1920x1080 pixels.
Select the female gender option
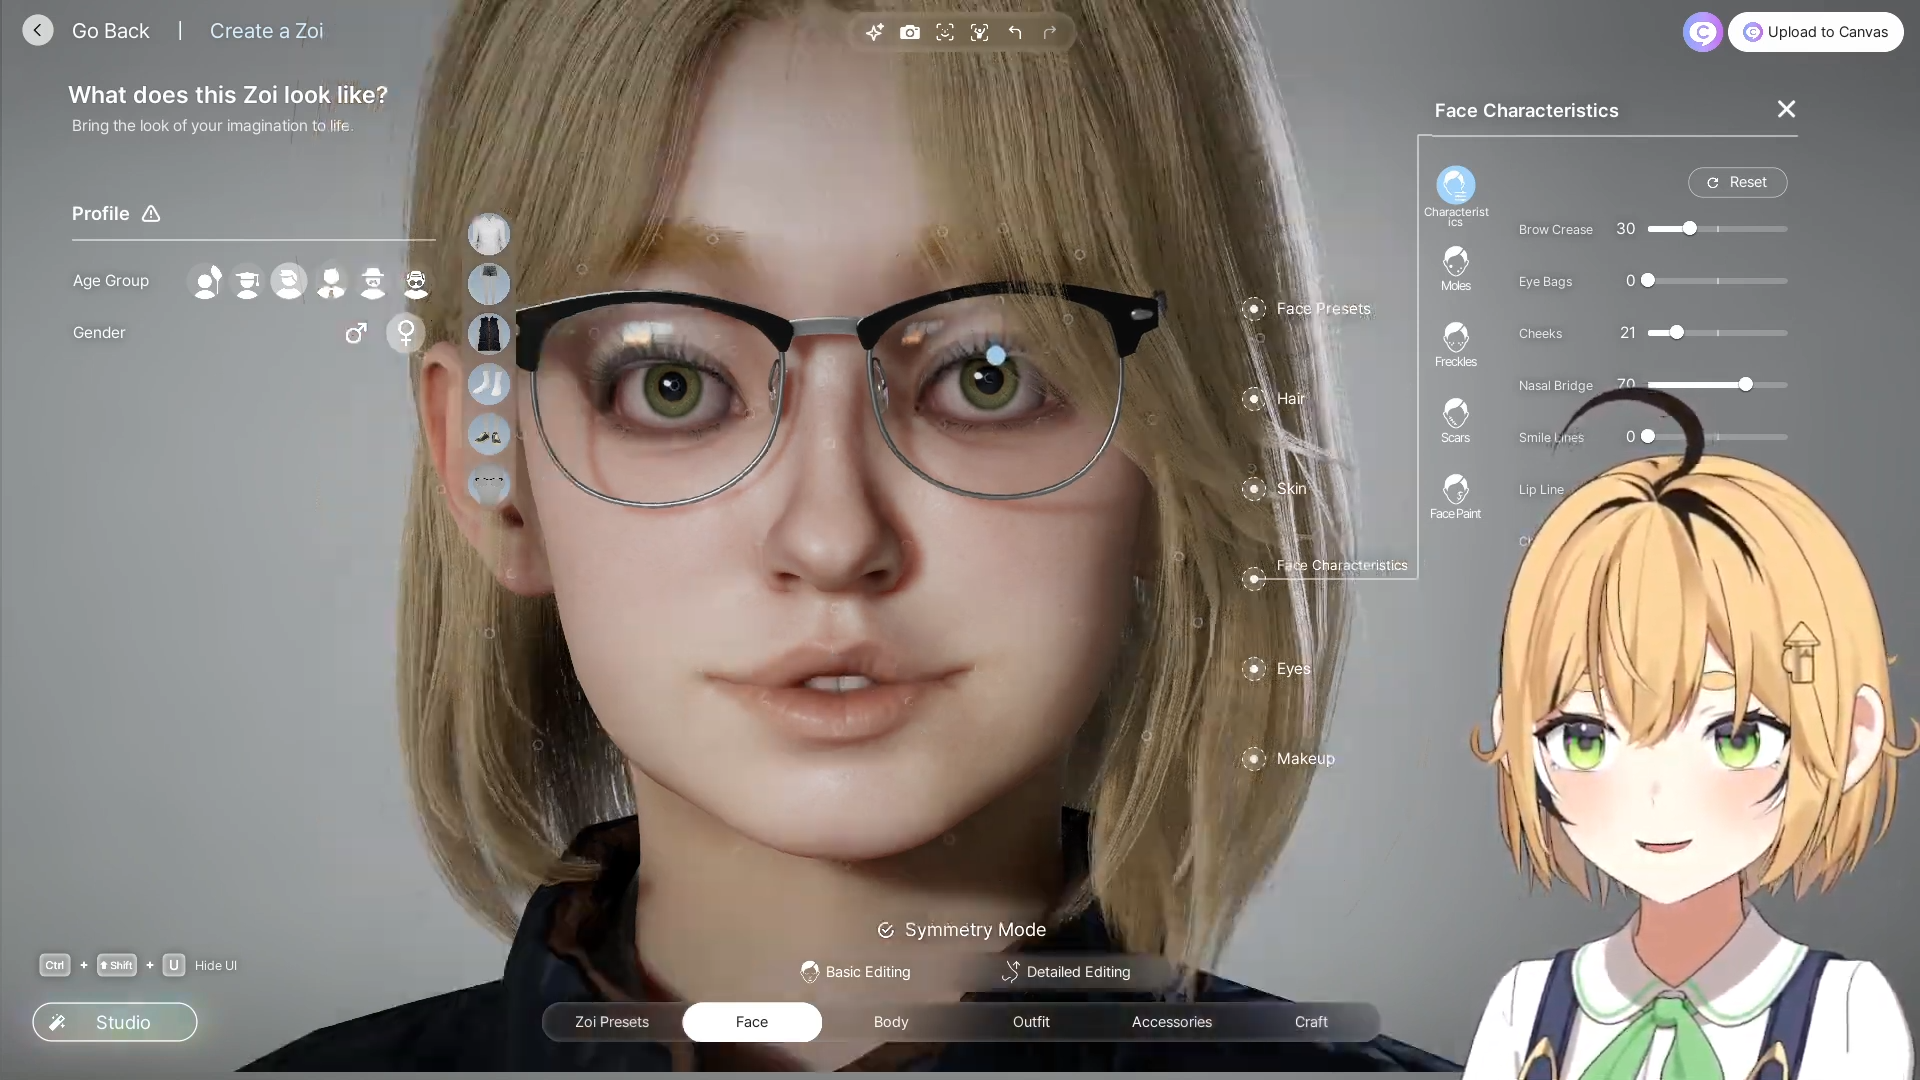coord(406,333)
